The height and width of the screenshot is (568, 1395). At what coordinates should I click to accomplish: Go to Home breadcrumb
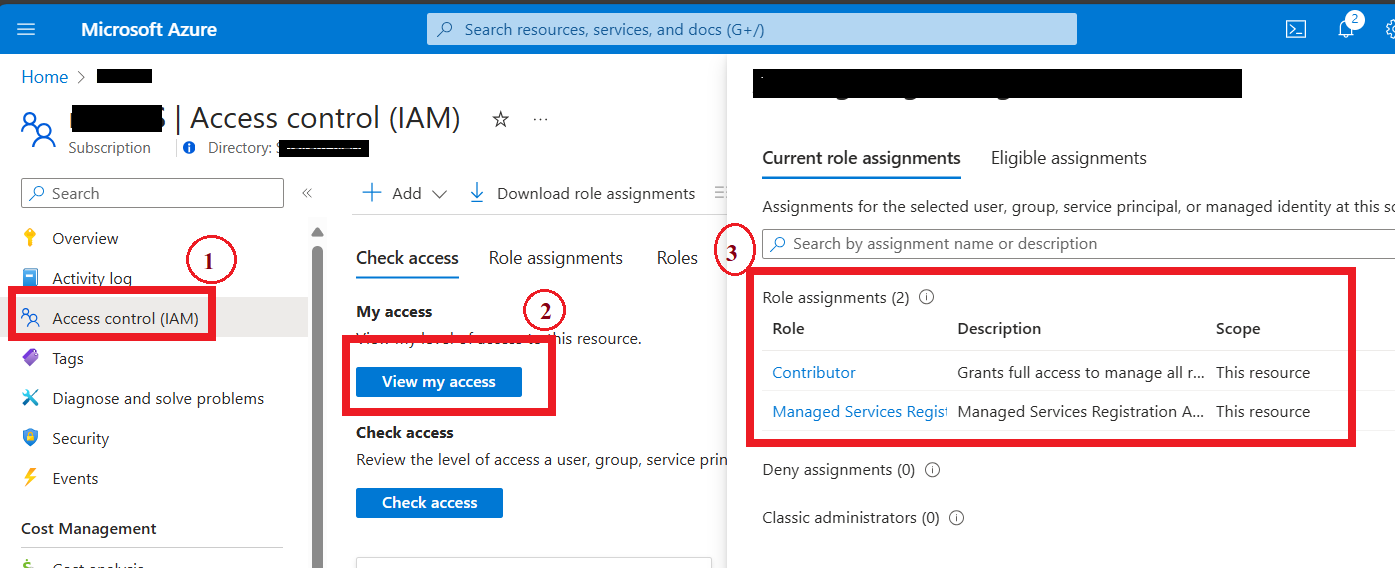tap(45, 77)
